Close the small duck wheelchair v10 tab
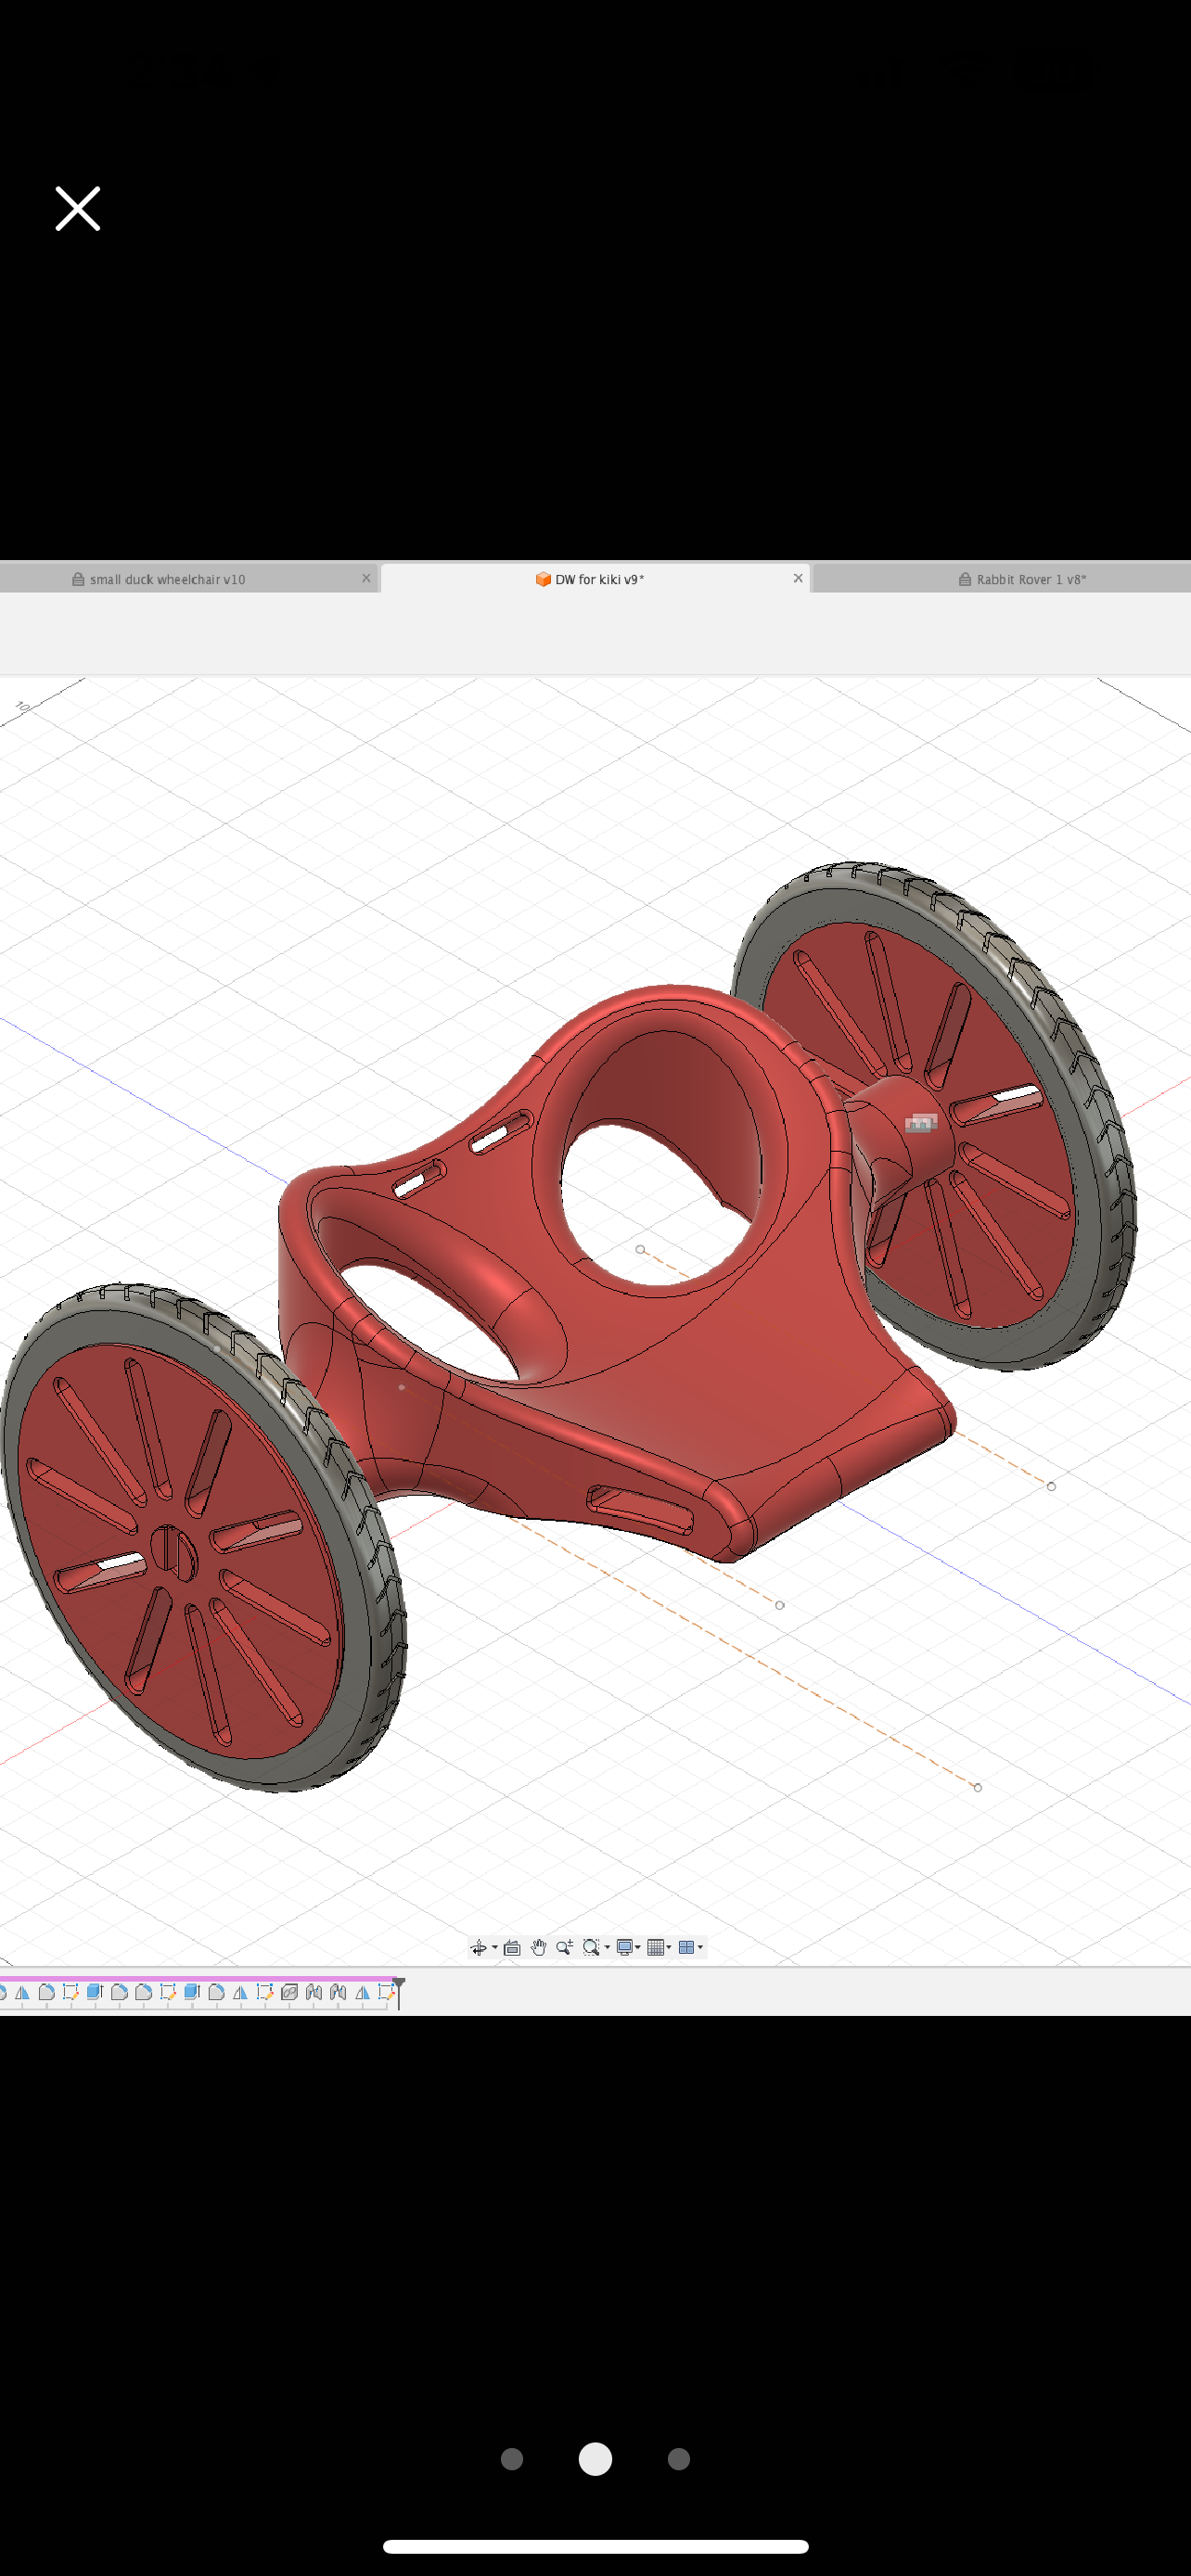Screen dimensions: 1191x2576 [x=366, y=578]
